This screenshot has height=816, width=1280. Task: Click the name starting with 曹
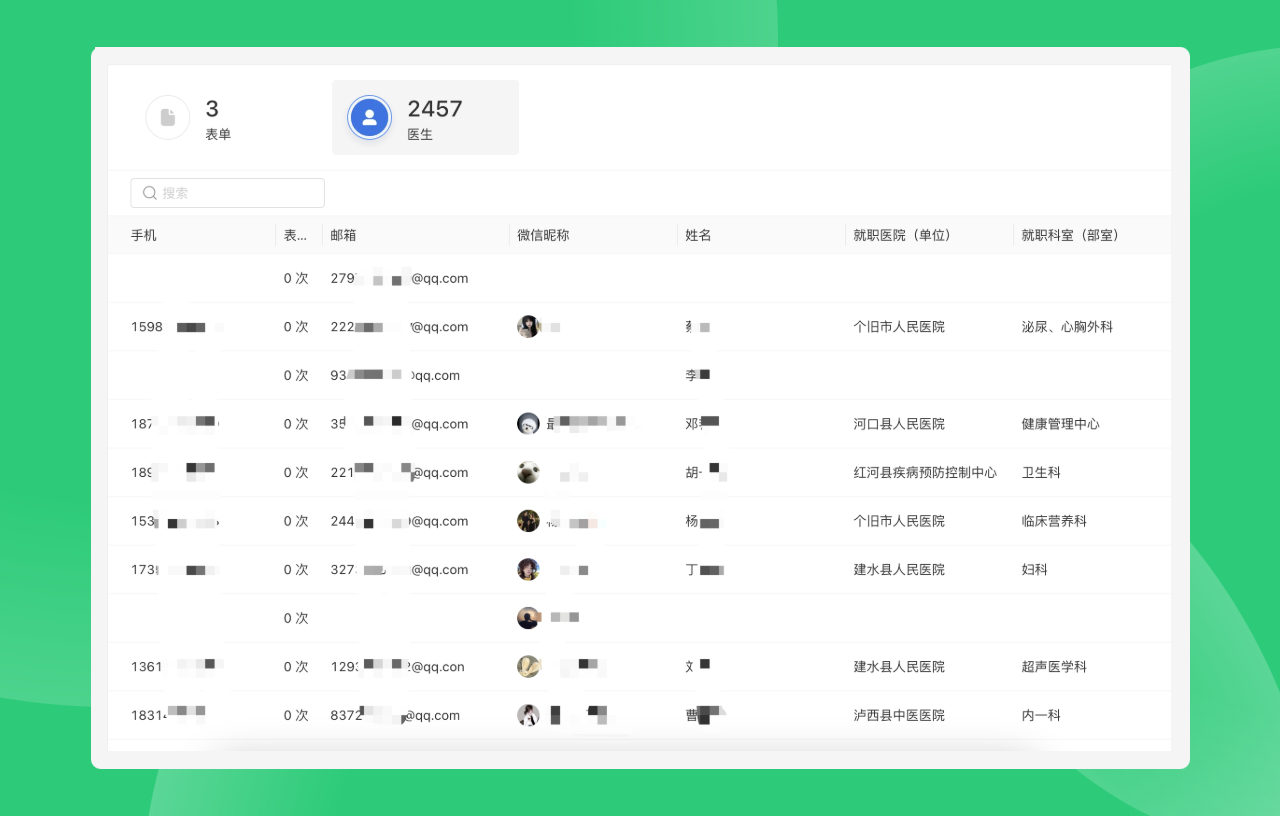(704, 715)
